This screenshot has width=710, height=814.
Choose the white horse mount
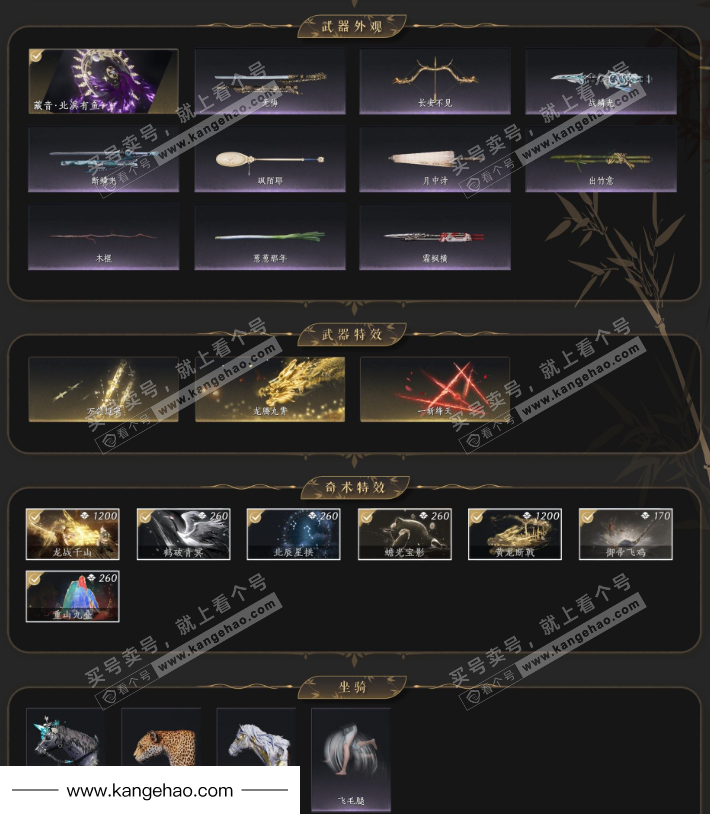256,737
